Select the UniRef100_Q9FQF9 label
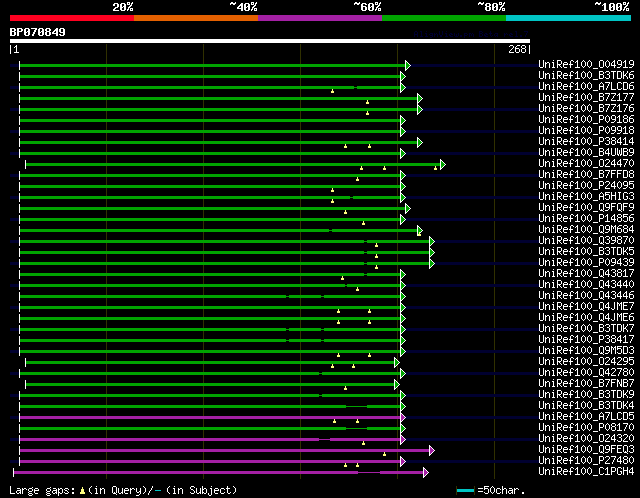The image size is (640, 498). (586, 208)
